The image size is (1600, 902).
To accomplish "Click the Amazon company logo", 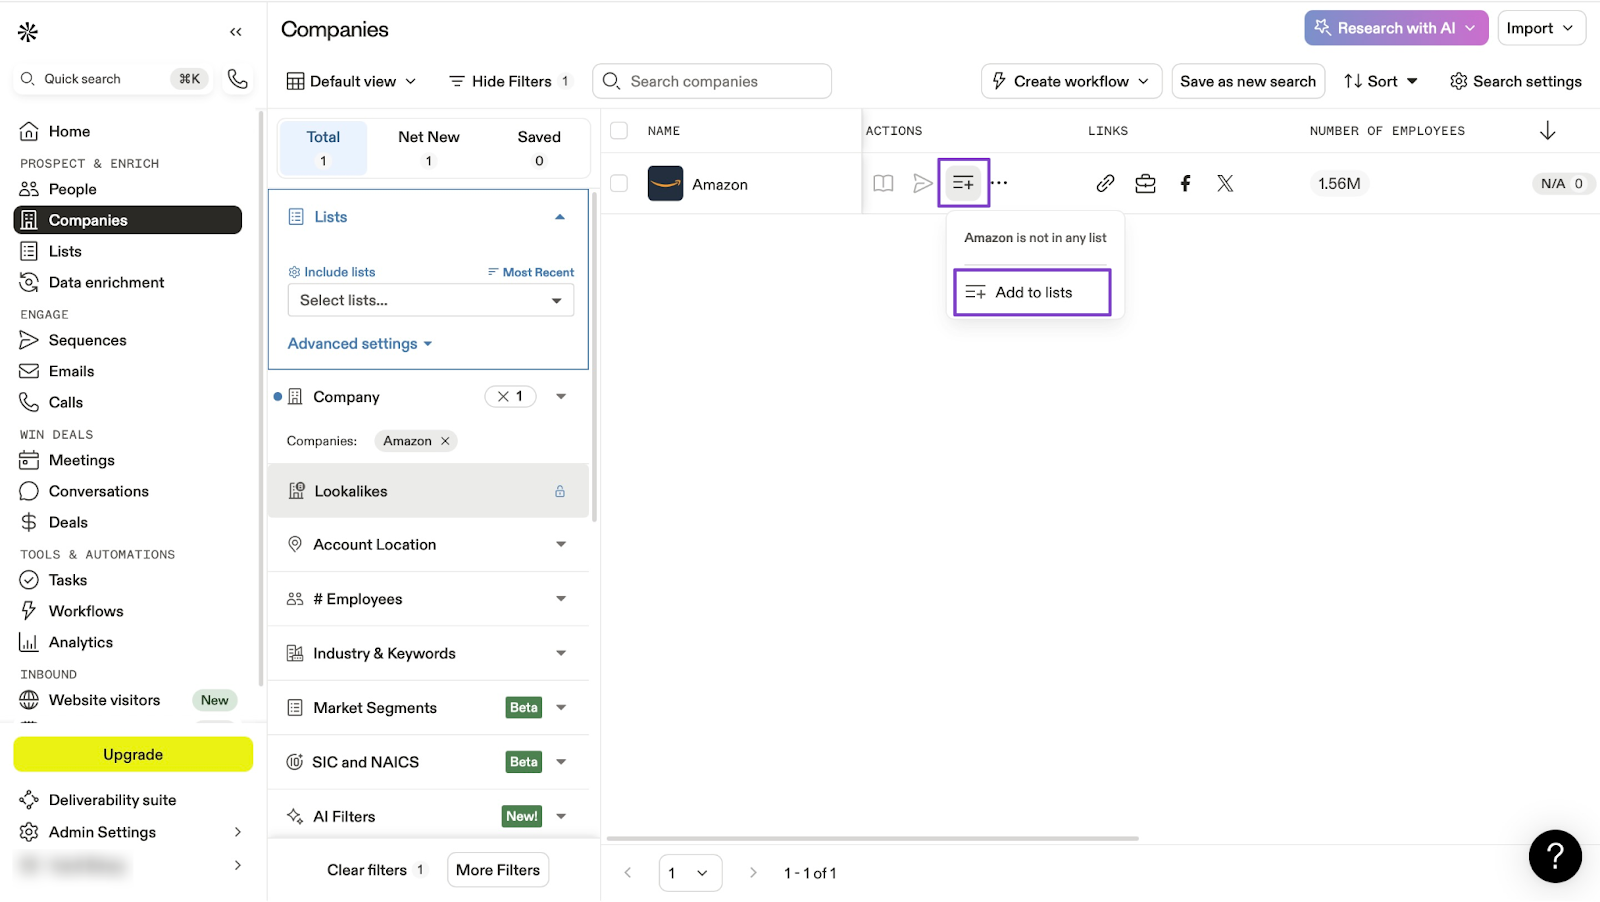I will click(x=665, y=184).
